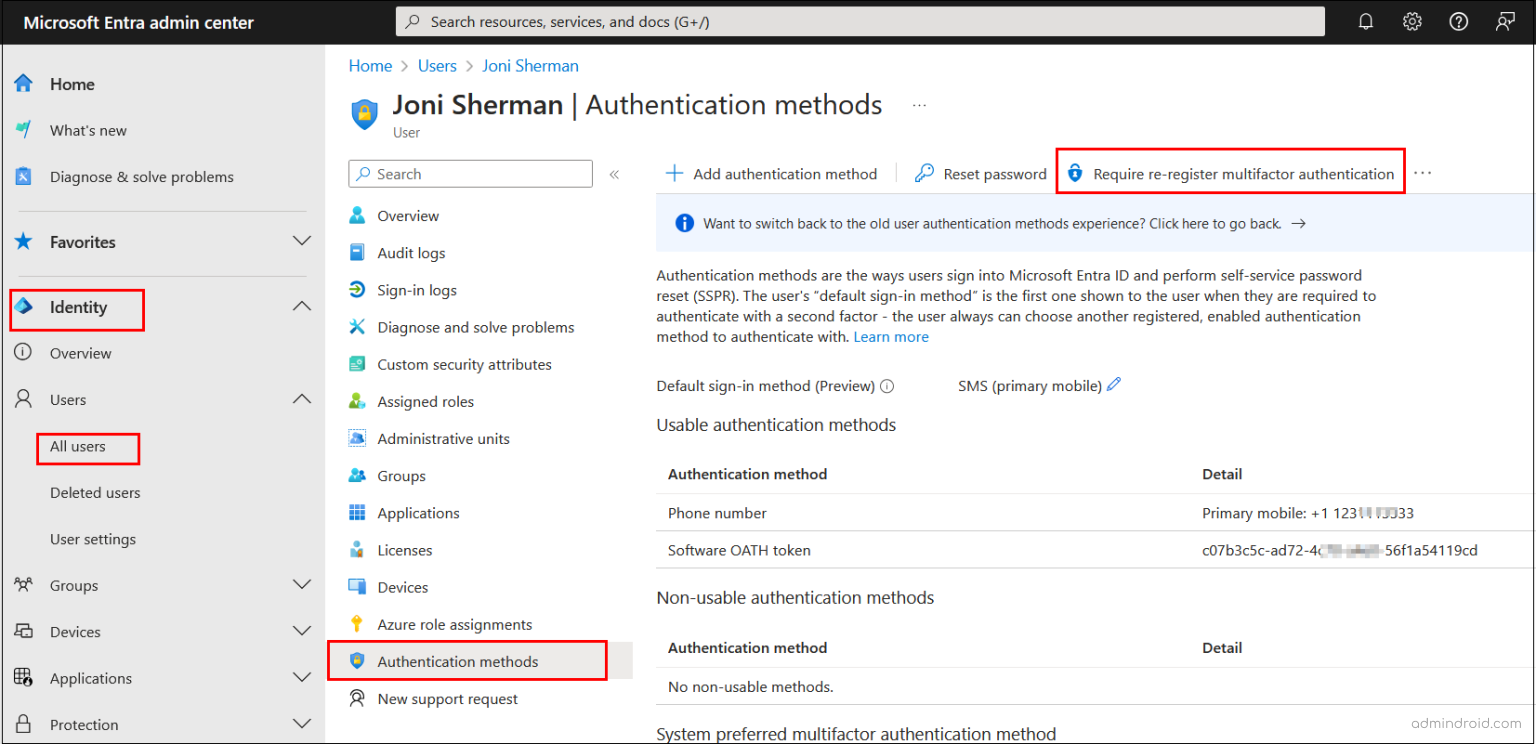This screenshot has height=744, width=1536.
Task: Select Audit logs from the user menu
Action: (412, 252)
